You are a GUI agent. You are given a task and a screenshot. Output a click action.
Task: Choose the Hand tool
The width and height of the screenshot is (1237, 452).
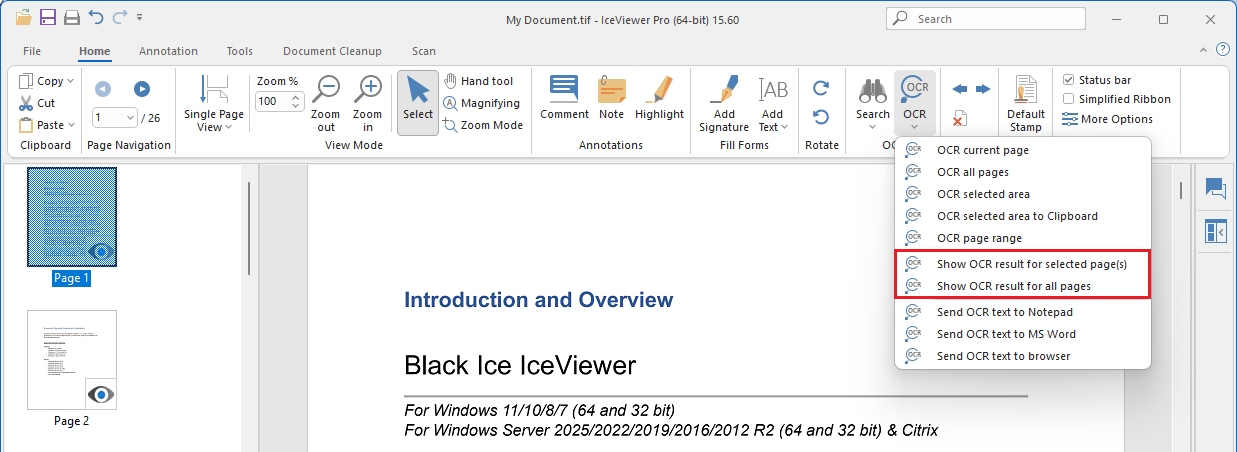click(x=478, y=81)
